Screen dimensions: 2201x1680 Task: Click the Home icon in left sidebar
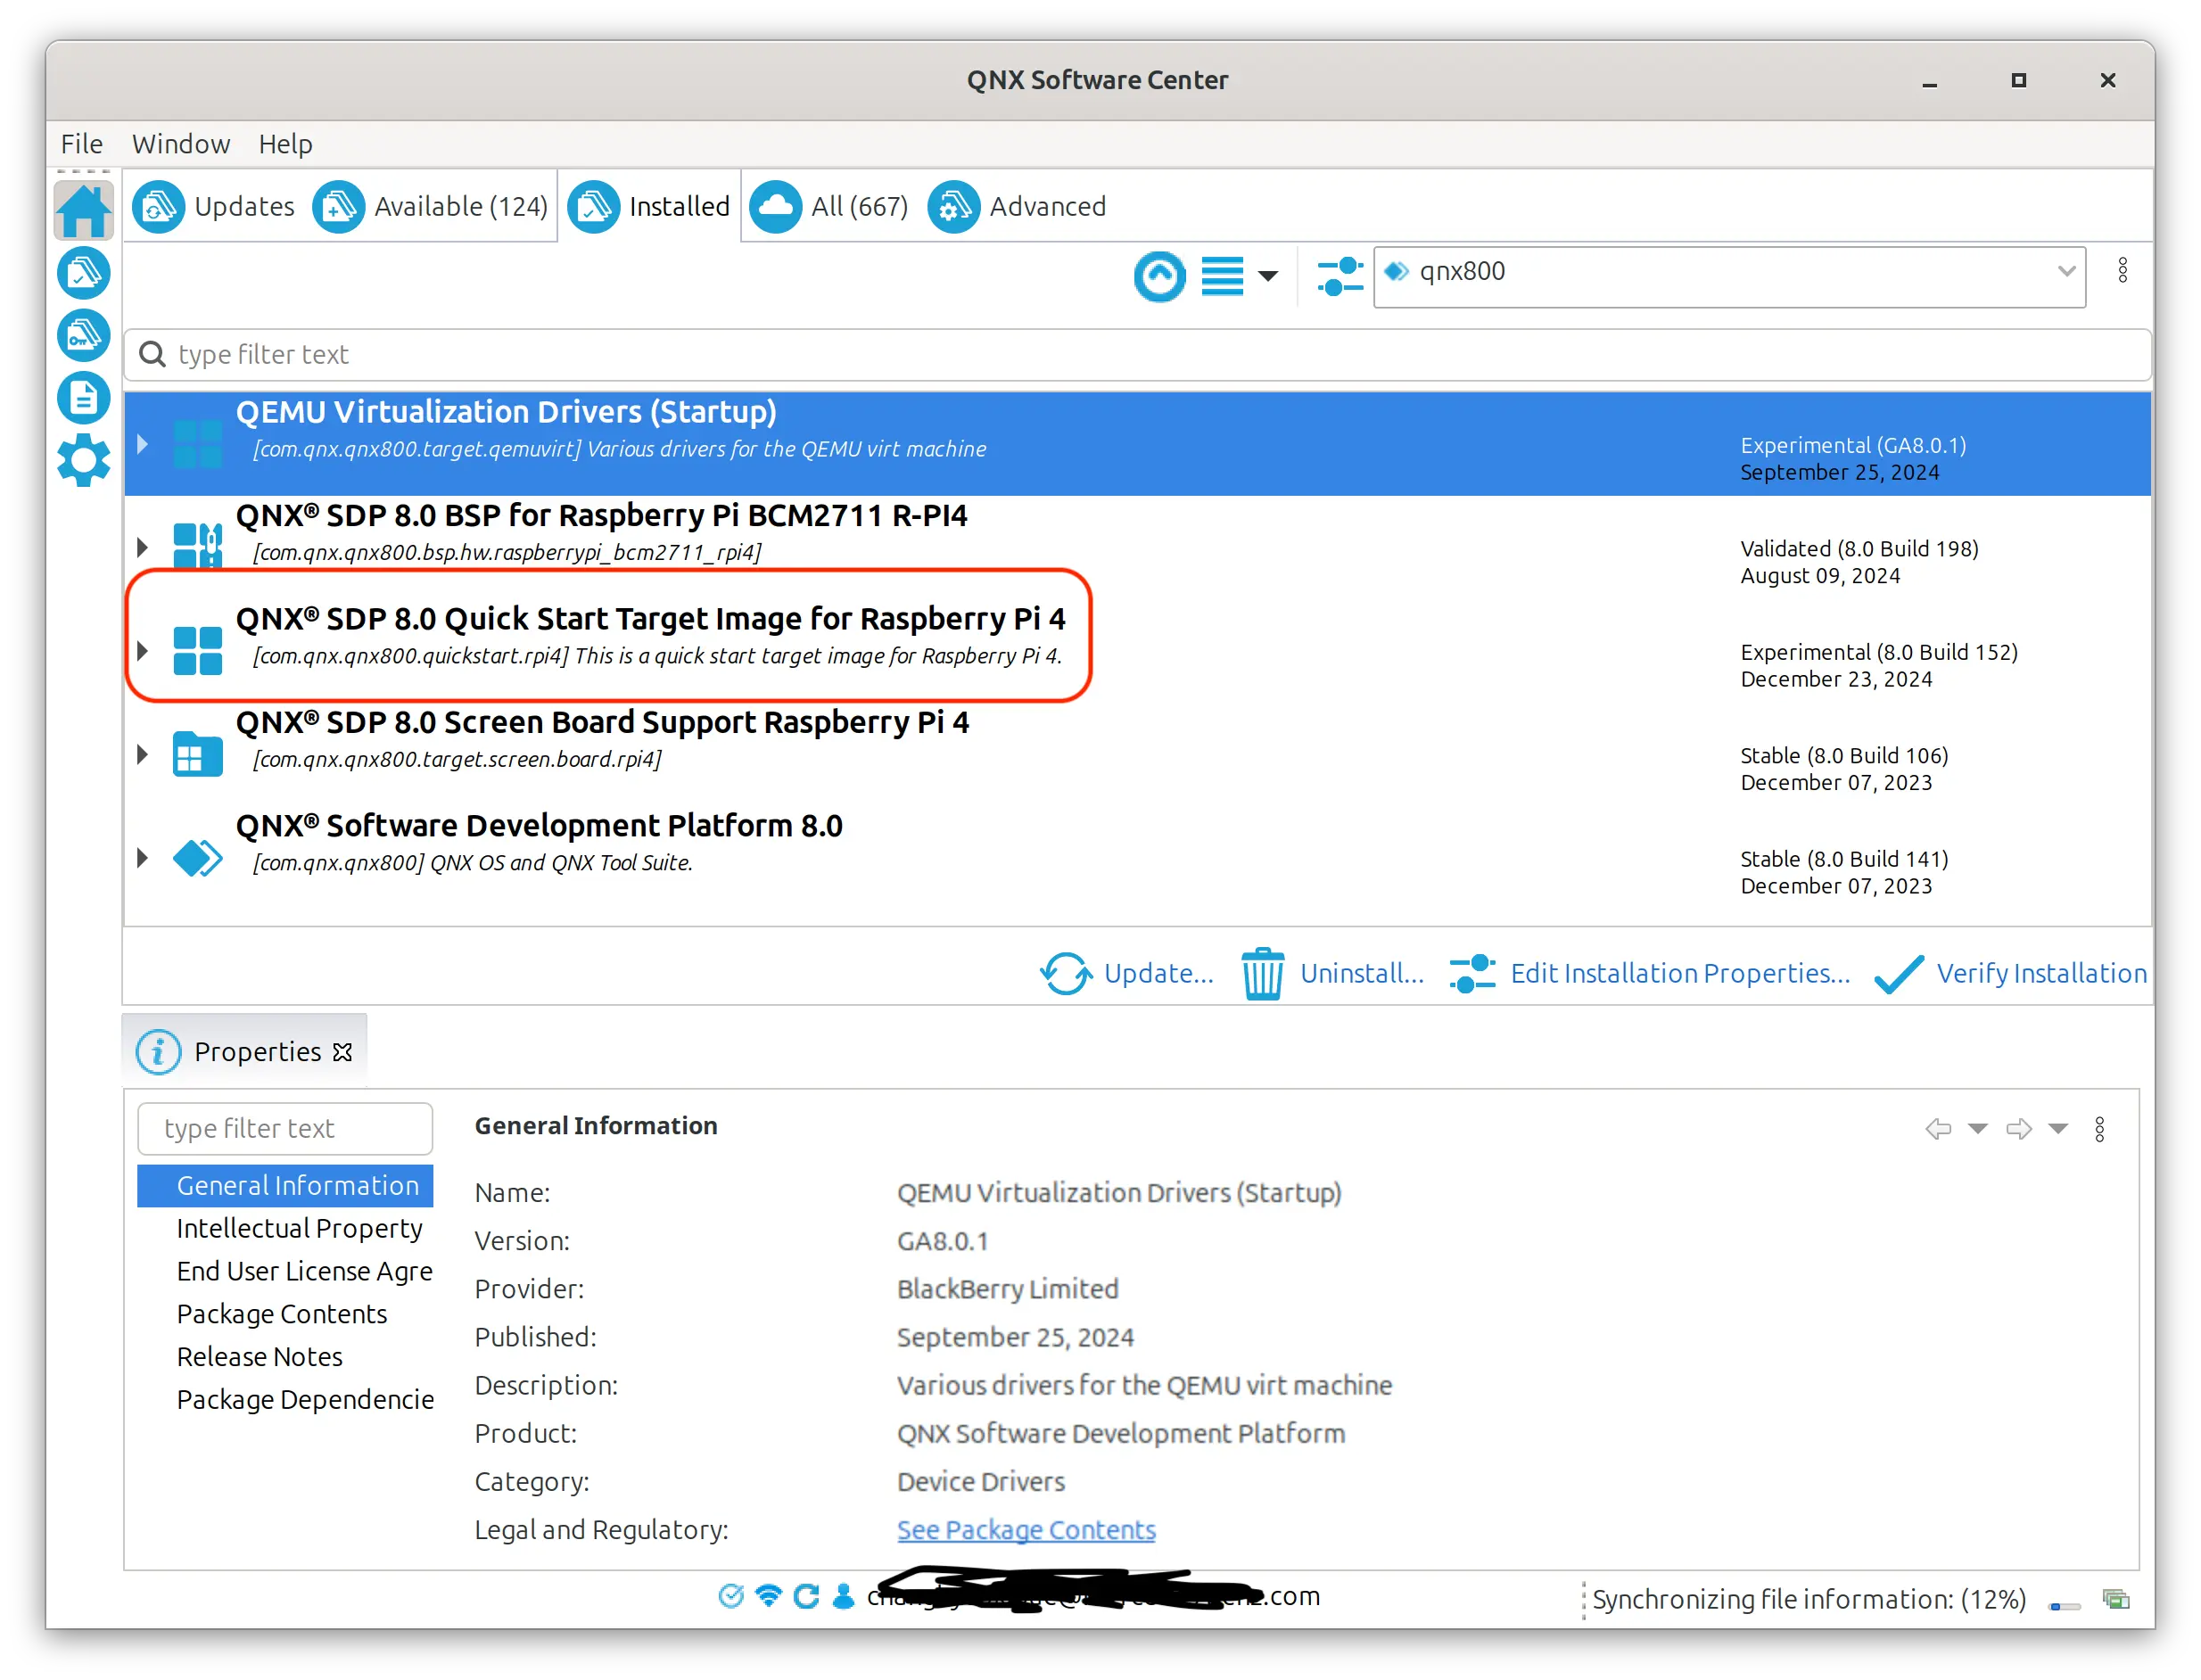83,211
